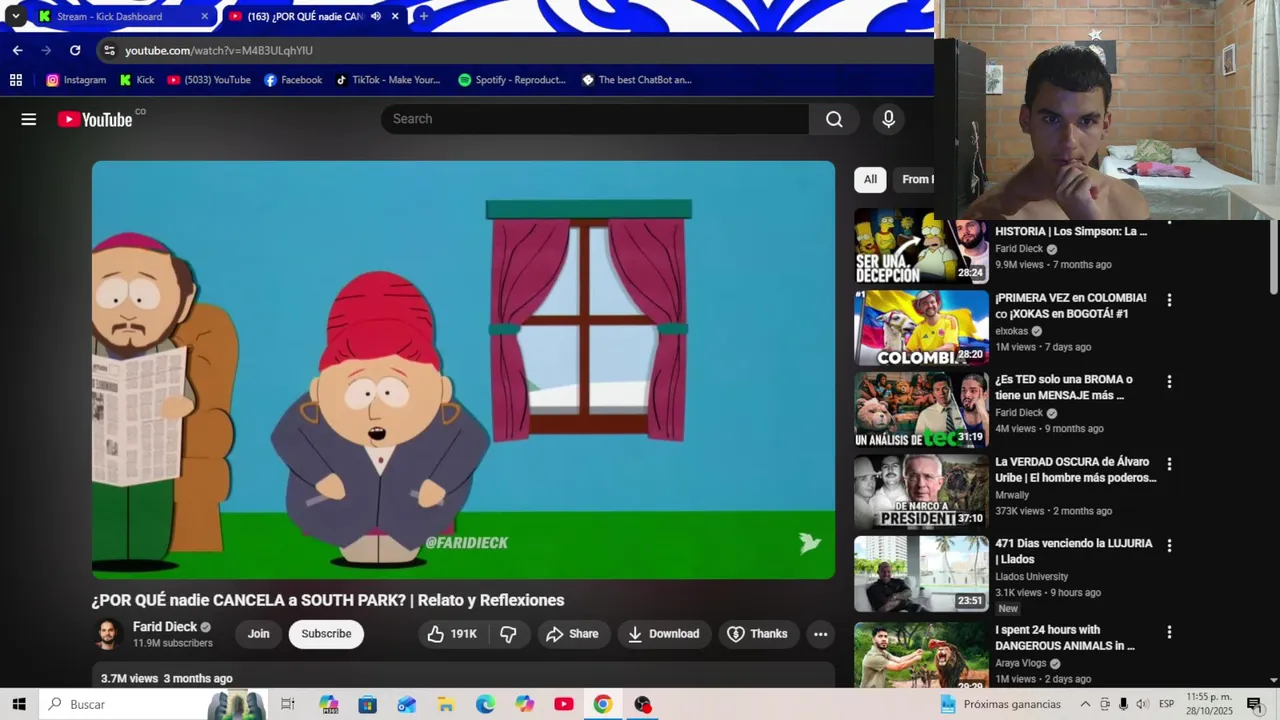Go back with browser back arrow

point(17,50)
